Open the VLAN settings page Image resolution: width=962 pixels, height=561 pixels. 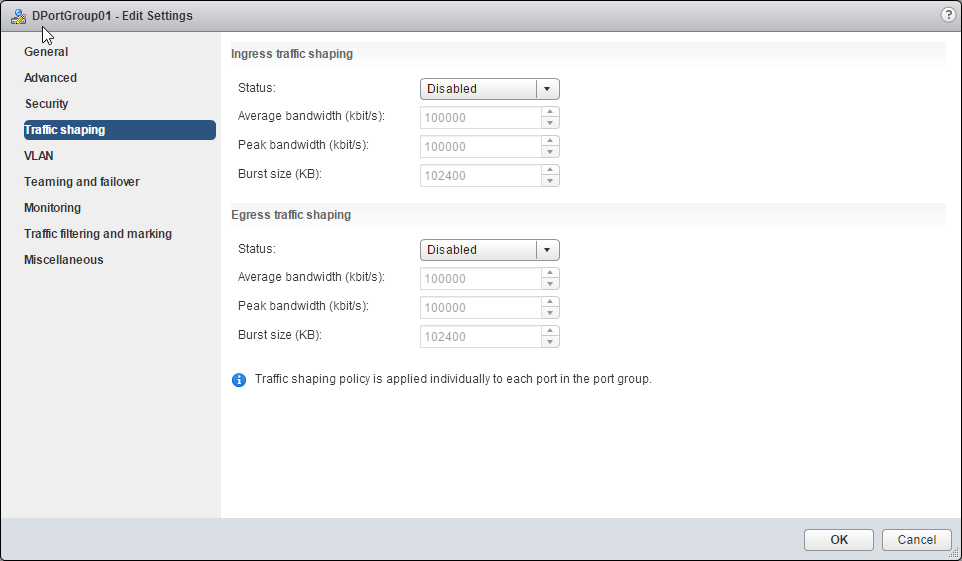tap(39, 156)
